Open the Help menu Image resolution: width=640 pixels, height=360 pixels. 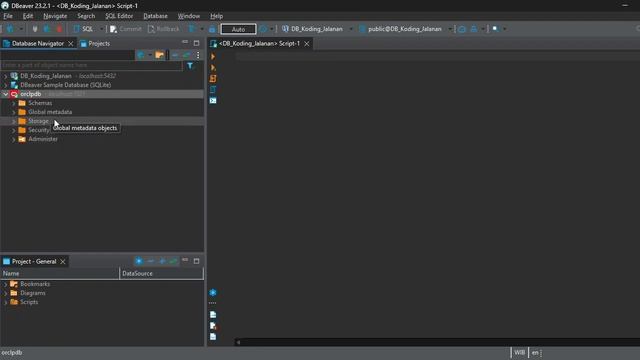(x=216, y=16)
